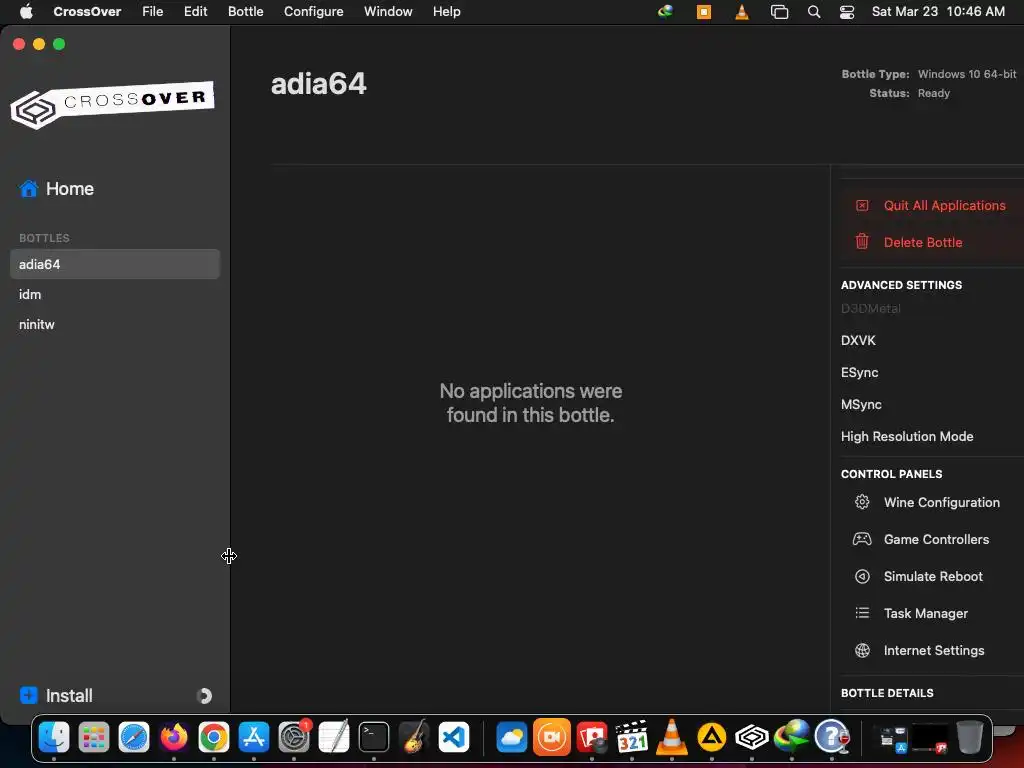Open Spotlight search in menu bar
This screenshot has width=1024, height=768.
tap(814, 12)
